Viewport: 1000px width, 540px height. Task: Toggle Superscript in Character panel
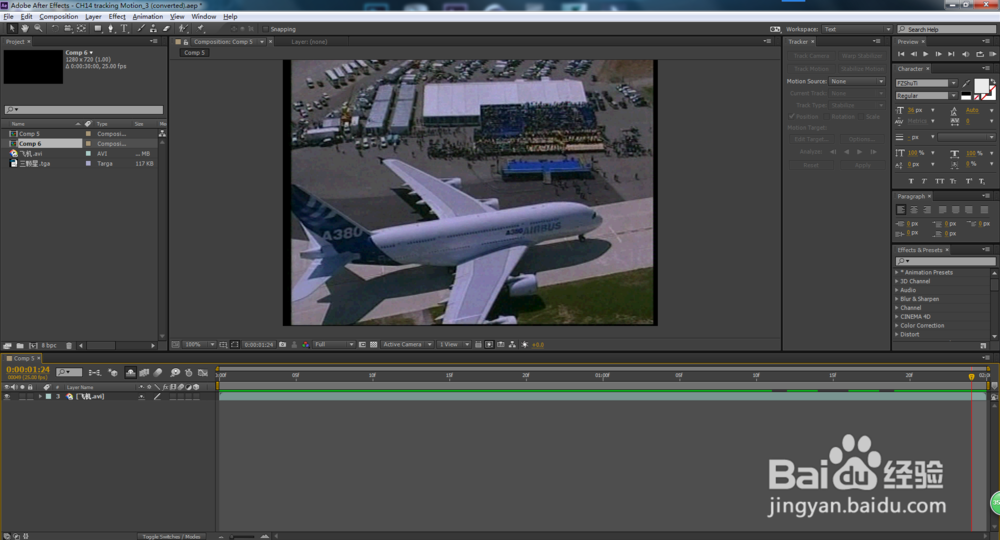(x=969, y=181)
